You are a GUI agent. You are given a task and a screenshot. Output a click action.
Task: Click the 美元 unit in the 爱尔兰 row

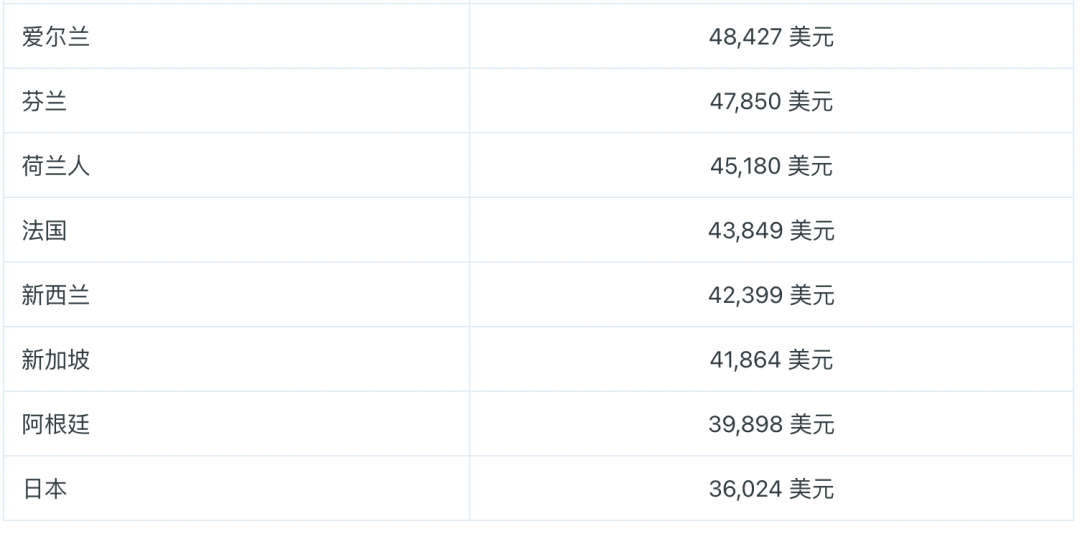[x=811, y=38]
